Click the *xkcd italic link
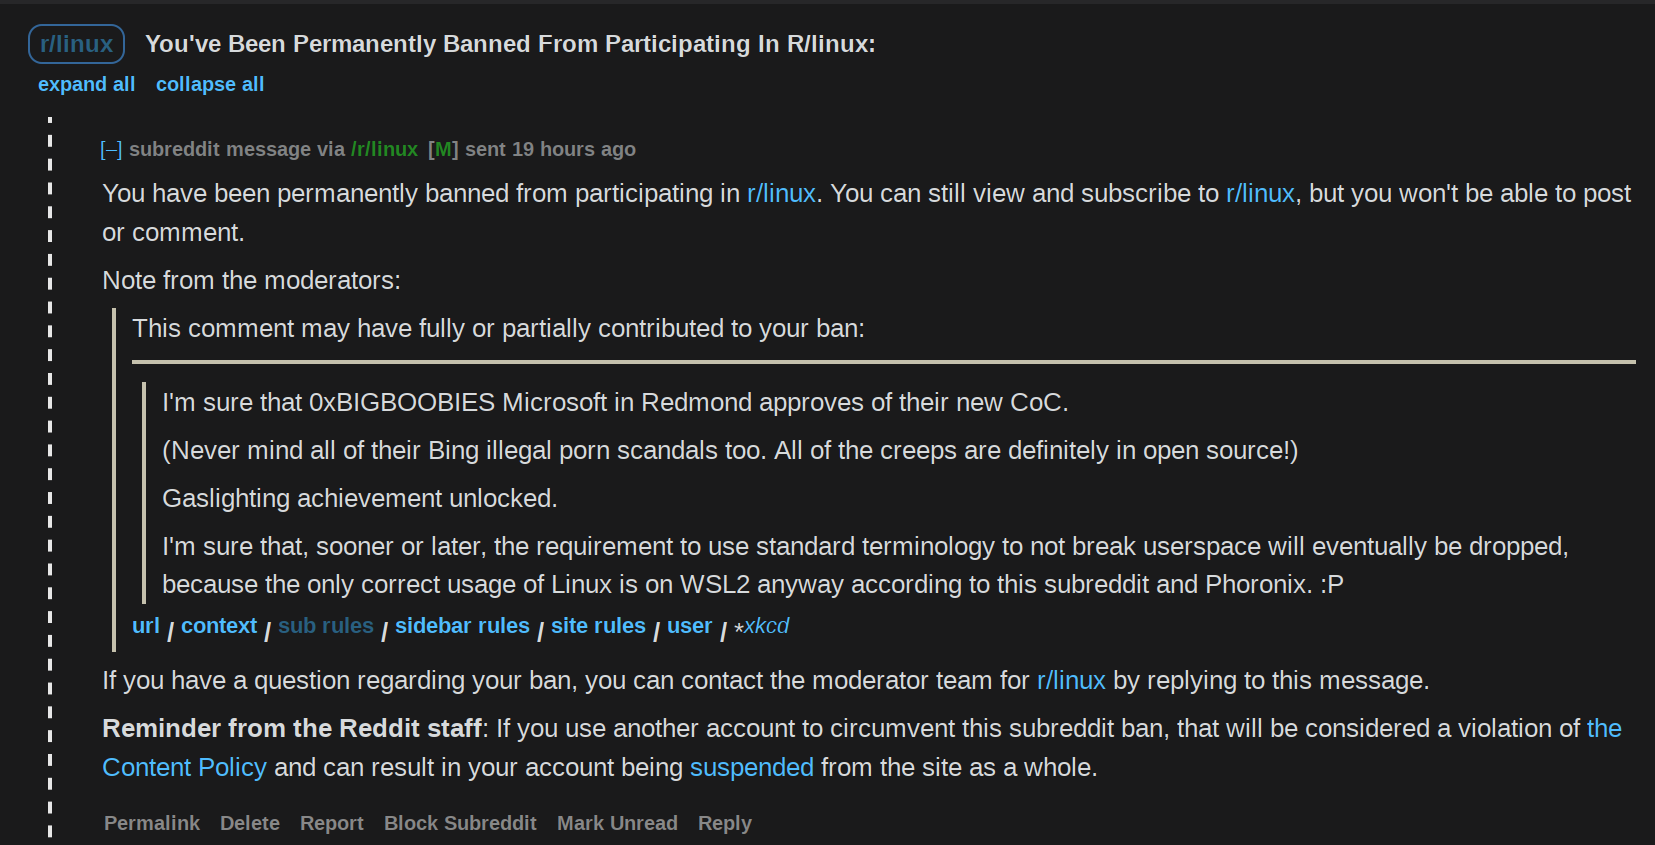 [762, 626]
